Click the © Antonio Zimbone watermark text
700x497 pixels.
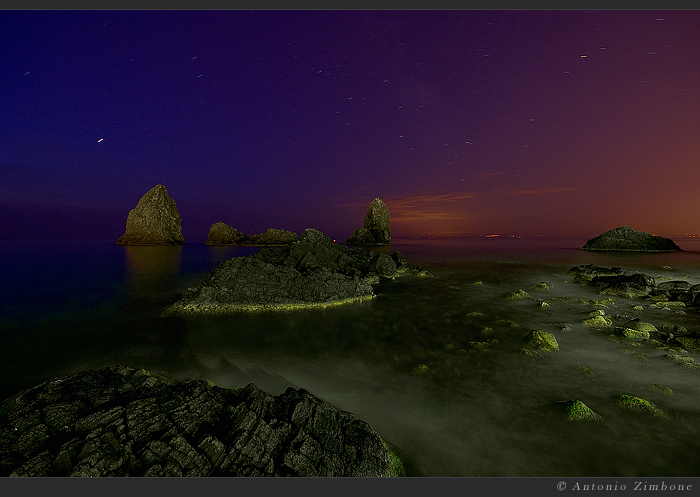coord(622,486)
